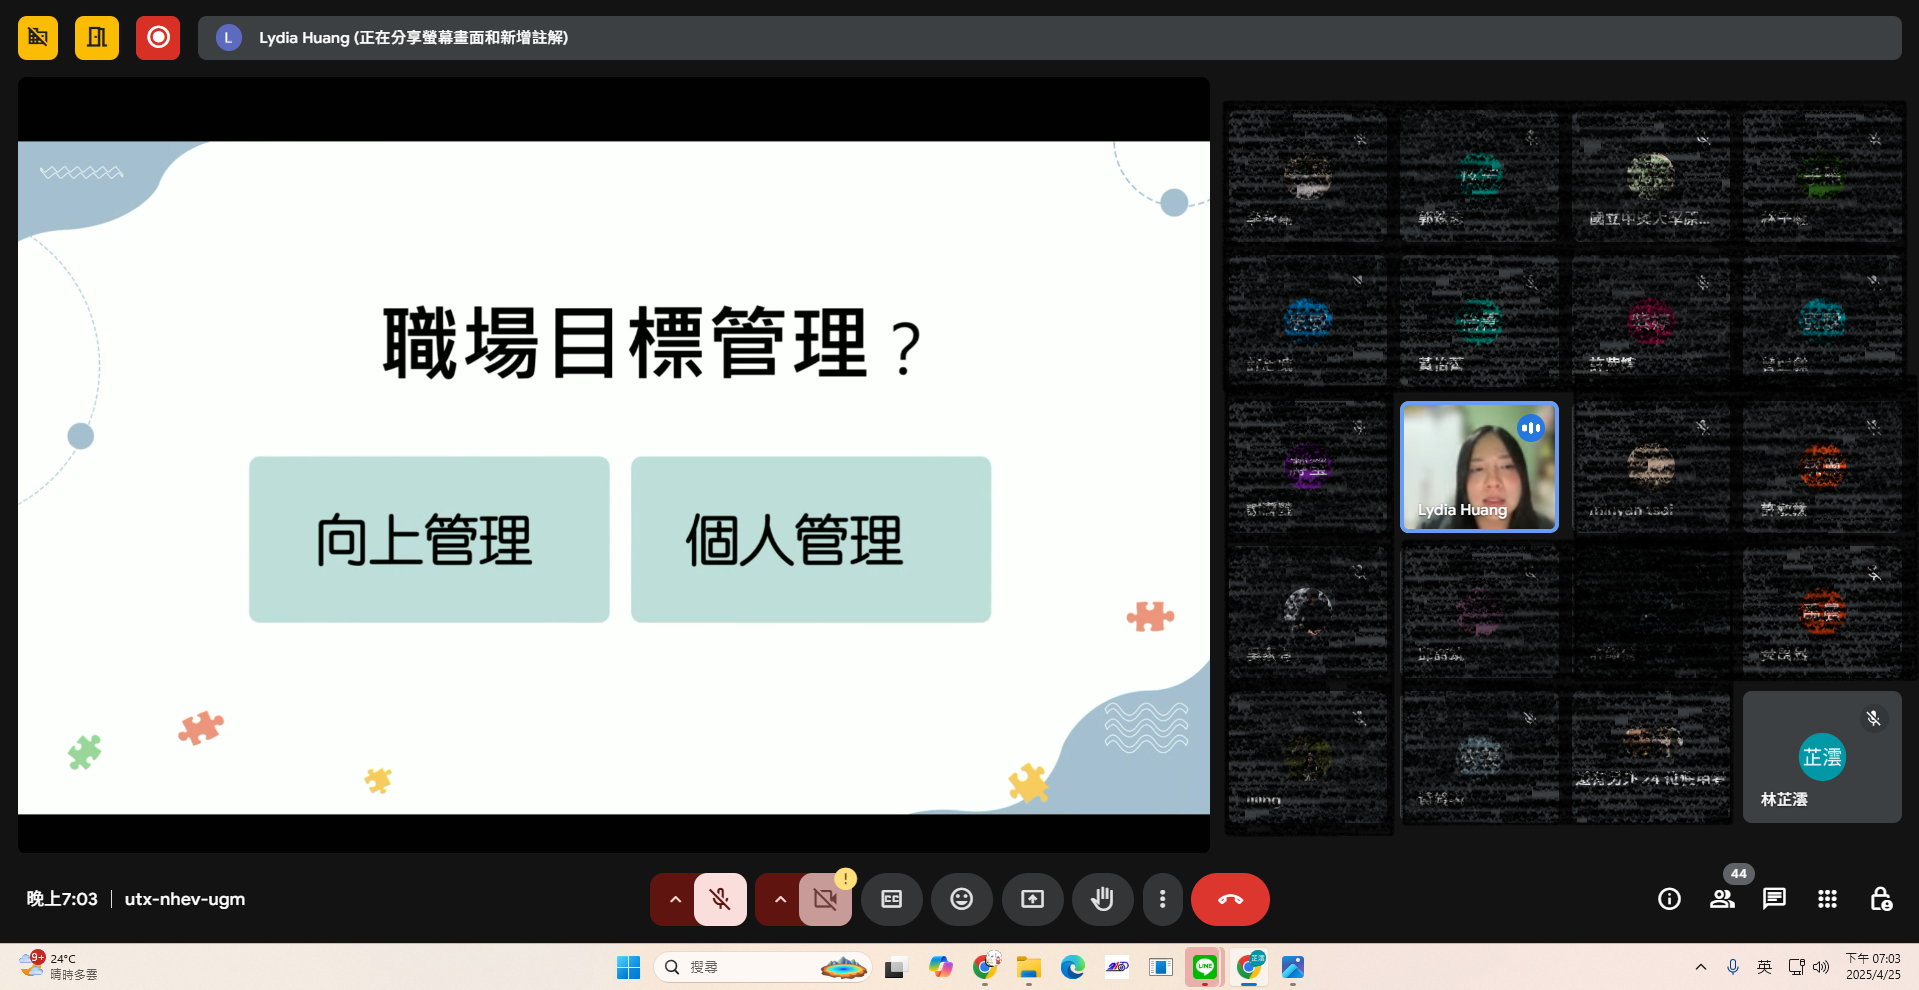
Task: Show the participants list with 44 people
Action: (1721, 898)
